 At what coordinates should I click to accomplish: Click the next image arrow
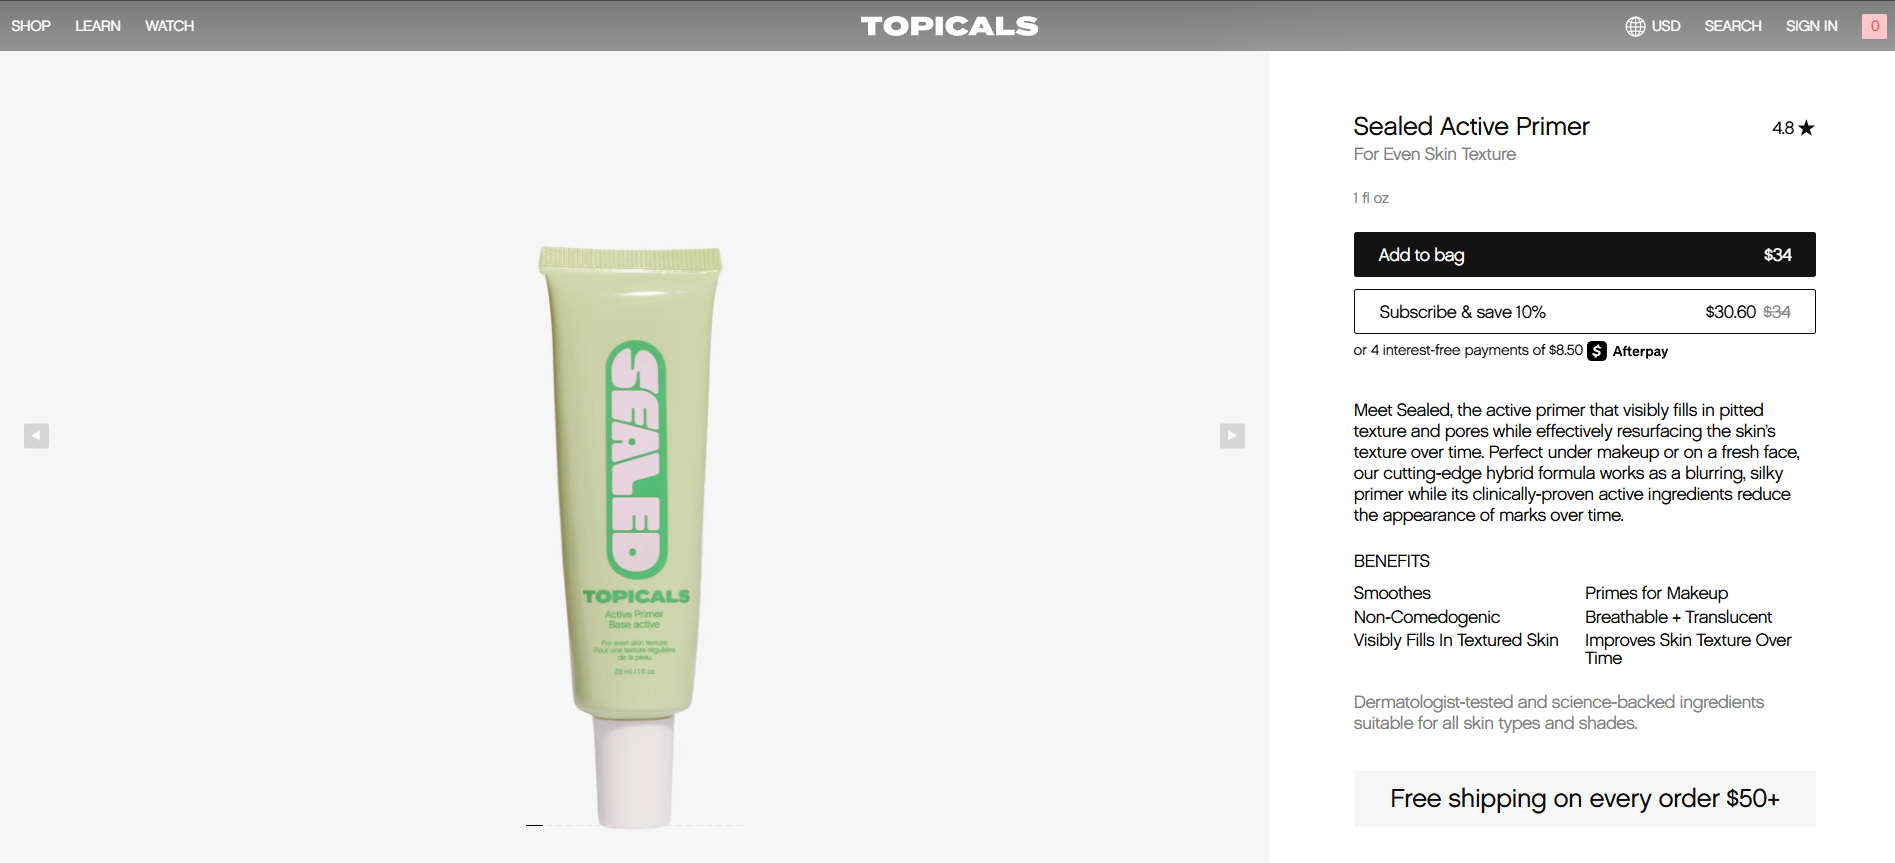pyautogui.click(x=1232, y=436)
